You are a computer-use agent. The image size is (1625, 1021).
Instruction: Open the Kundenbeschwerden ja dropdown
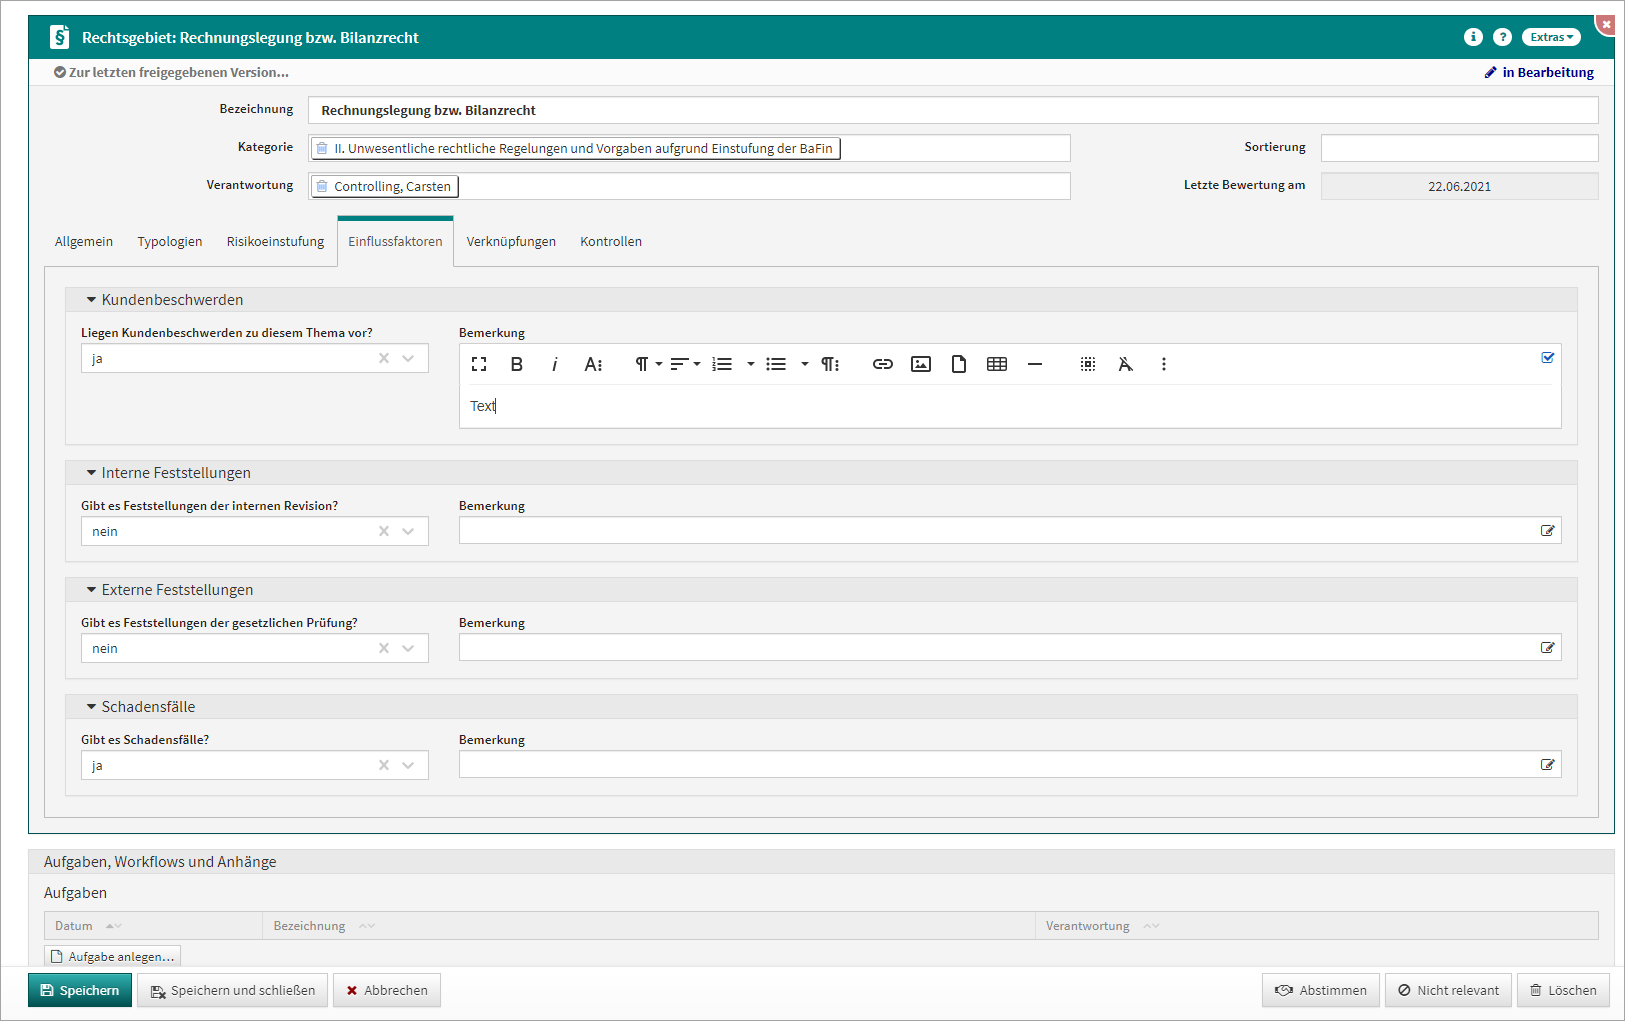pos(408,359)
